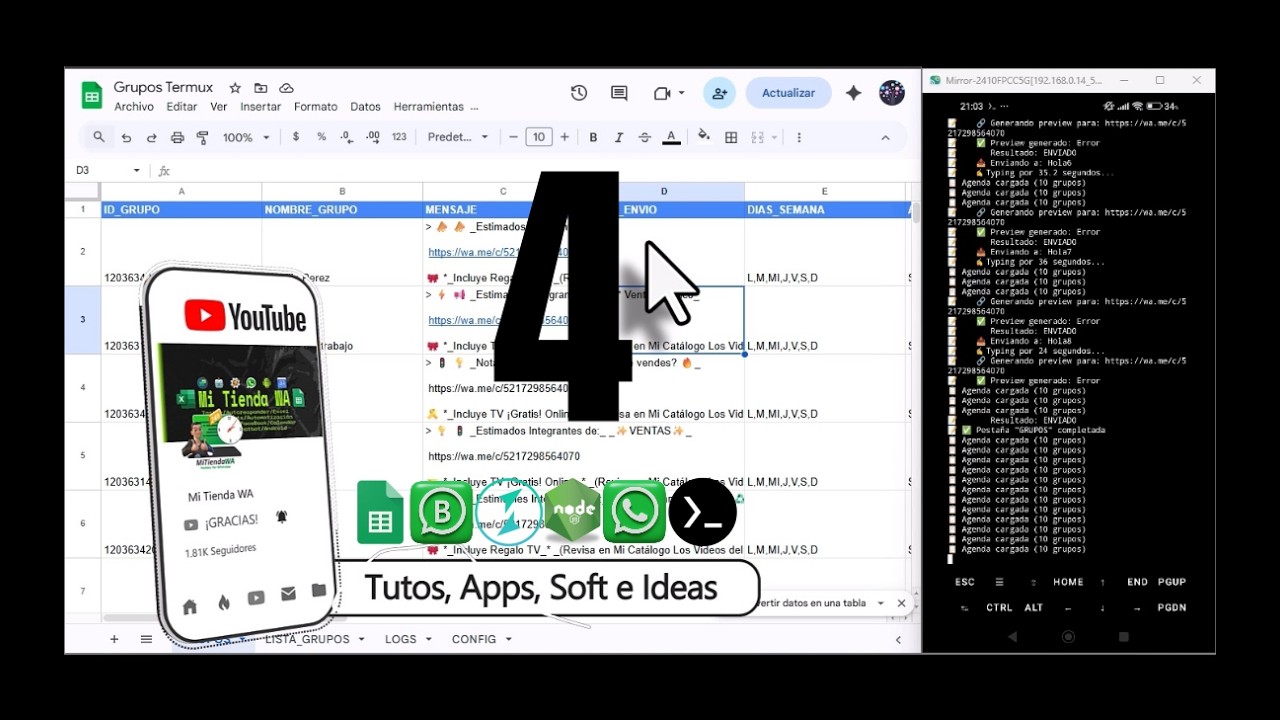
Task: Open the Datos menu
Action: coord(366,107)
